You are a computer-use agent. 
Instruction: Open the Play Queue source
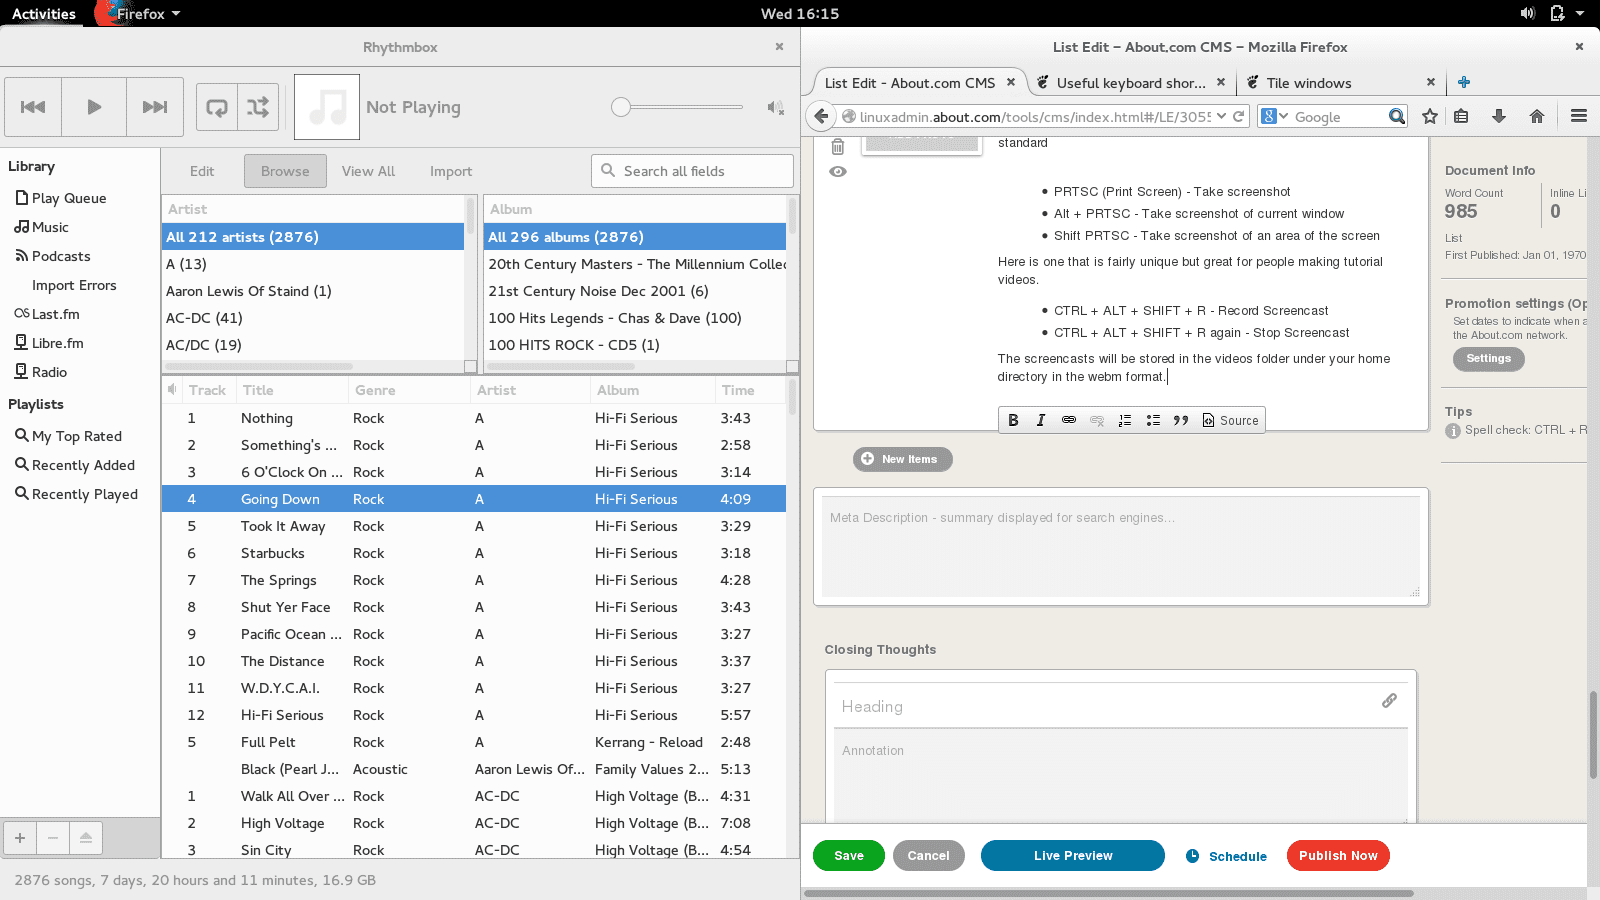69,198
